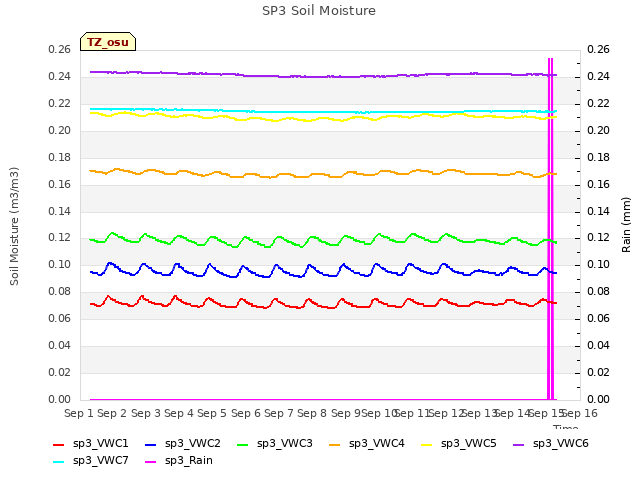Click the magenta rain spike on Sep 15
This screenshot has width=640, height=480.
pyautogui.click(x=550, y=229)
